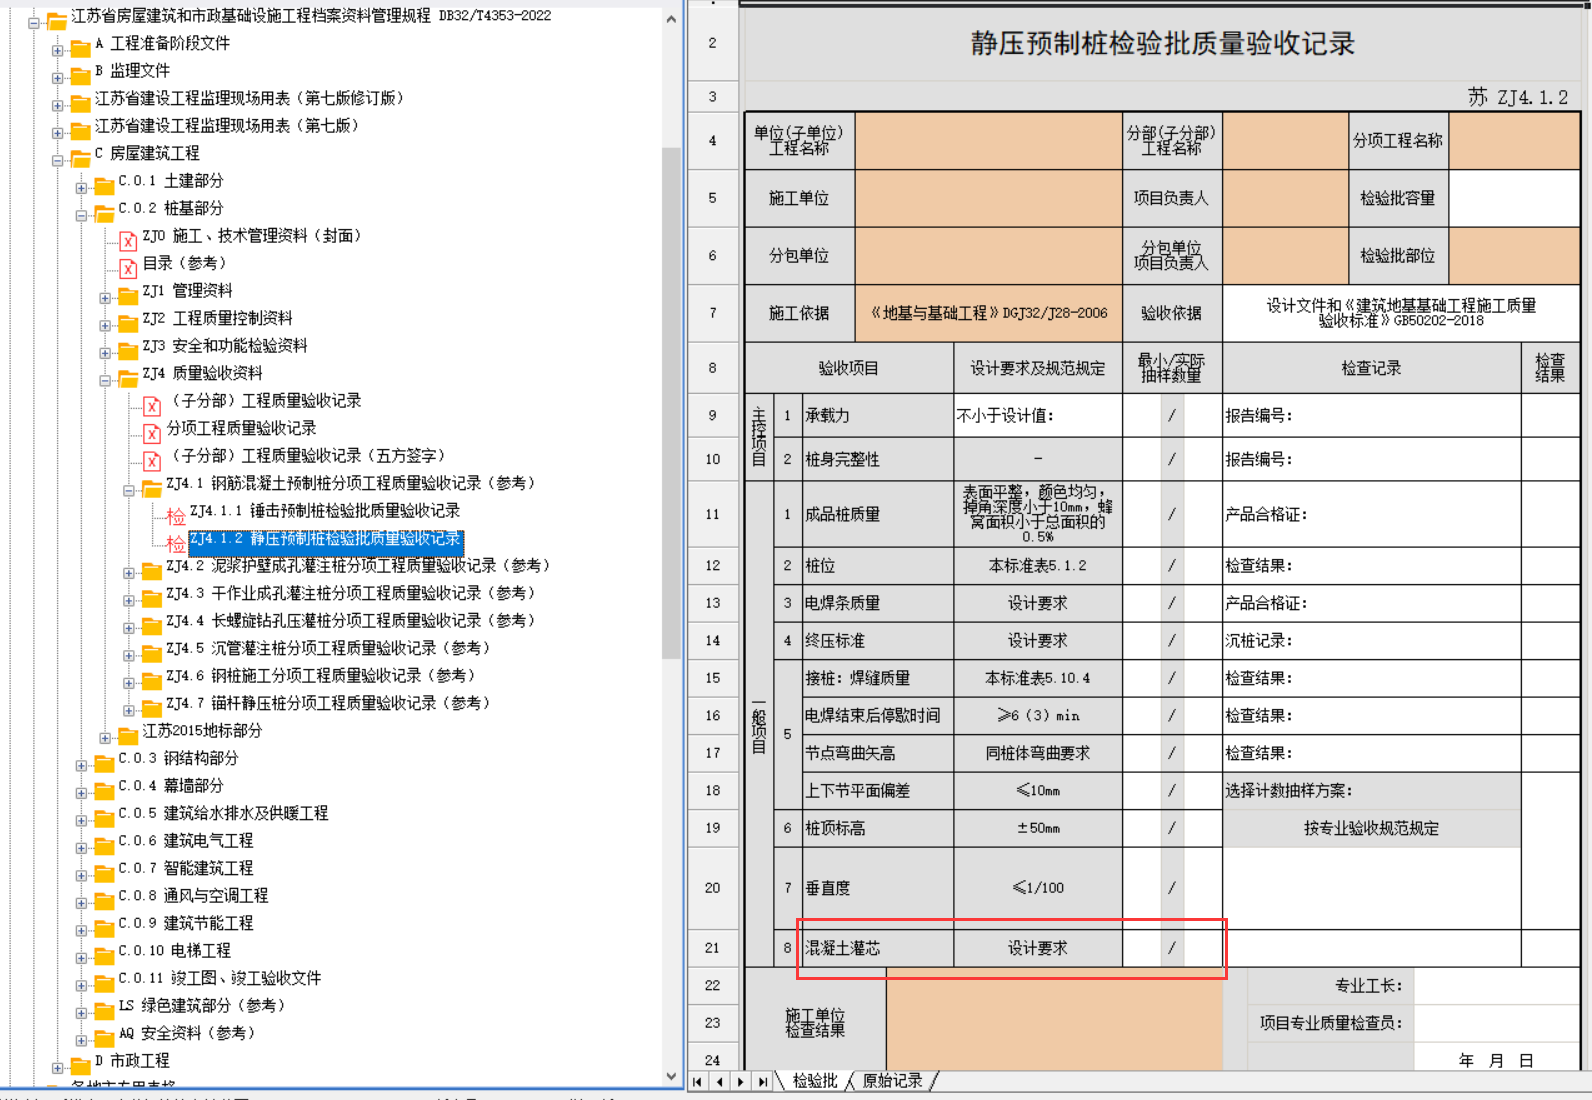Click the 单位工程名称 input cell
This screenshot has height=1100, width=1592.
[x=989, y=140]
